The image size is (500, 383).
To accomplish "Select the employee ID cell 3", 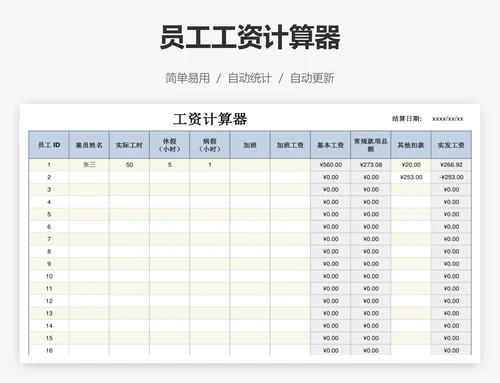I will click(x=49, y=189).
